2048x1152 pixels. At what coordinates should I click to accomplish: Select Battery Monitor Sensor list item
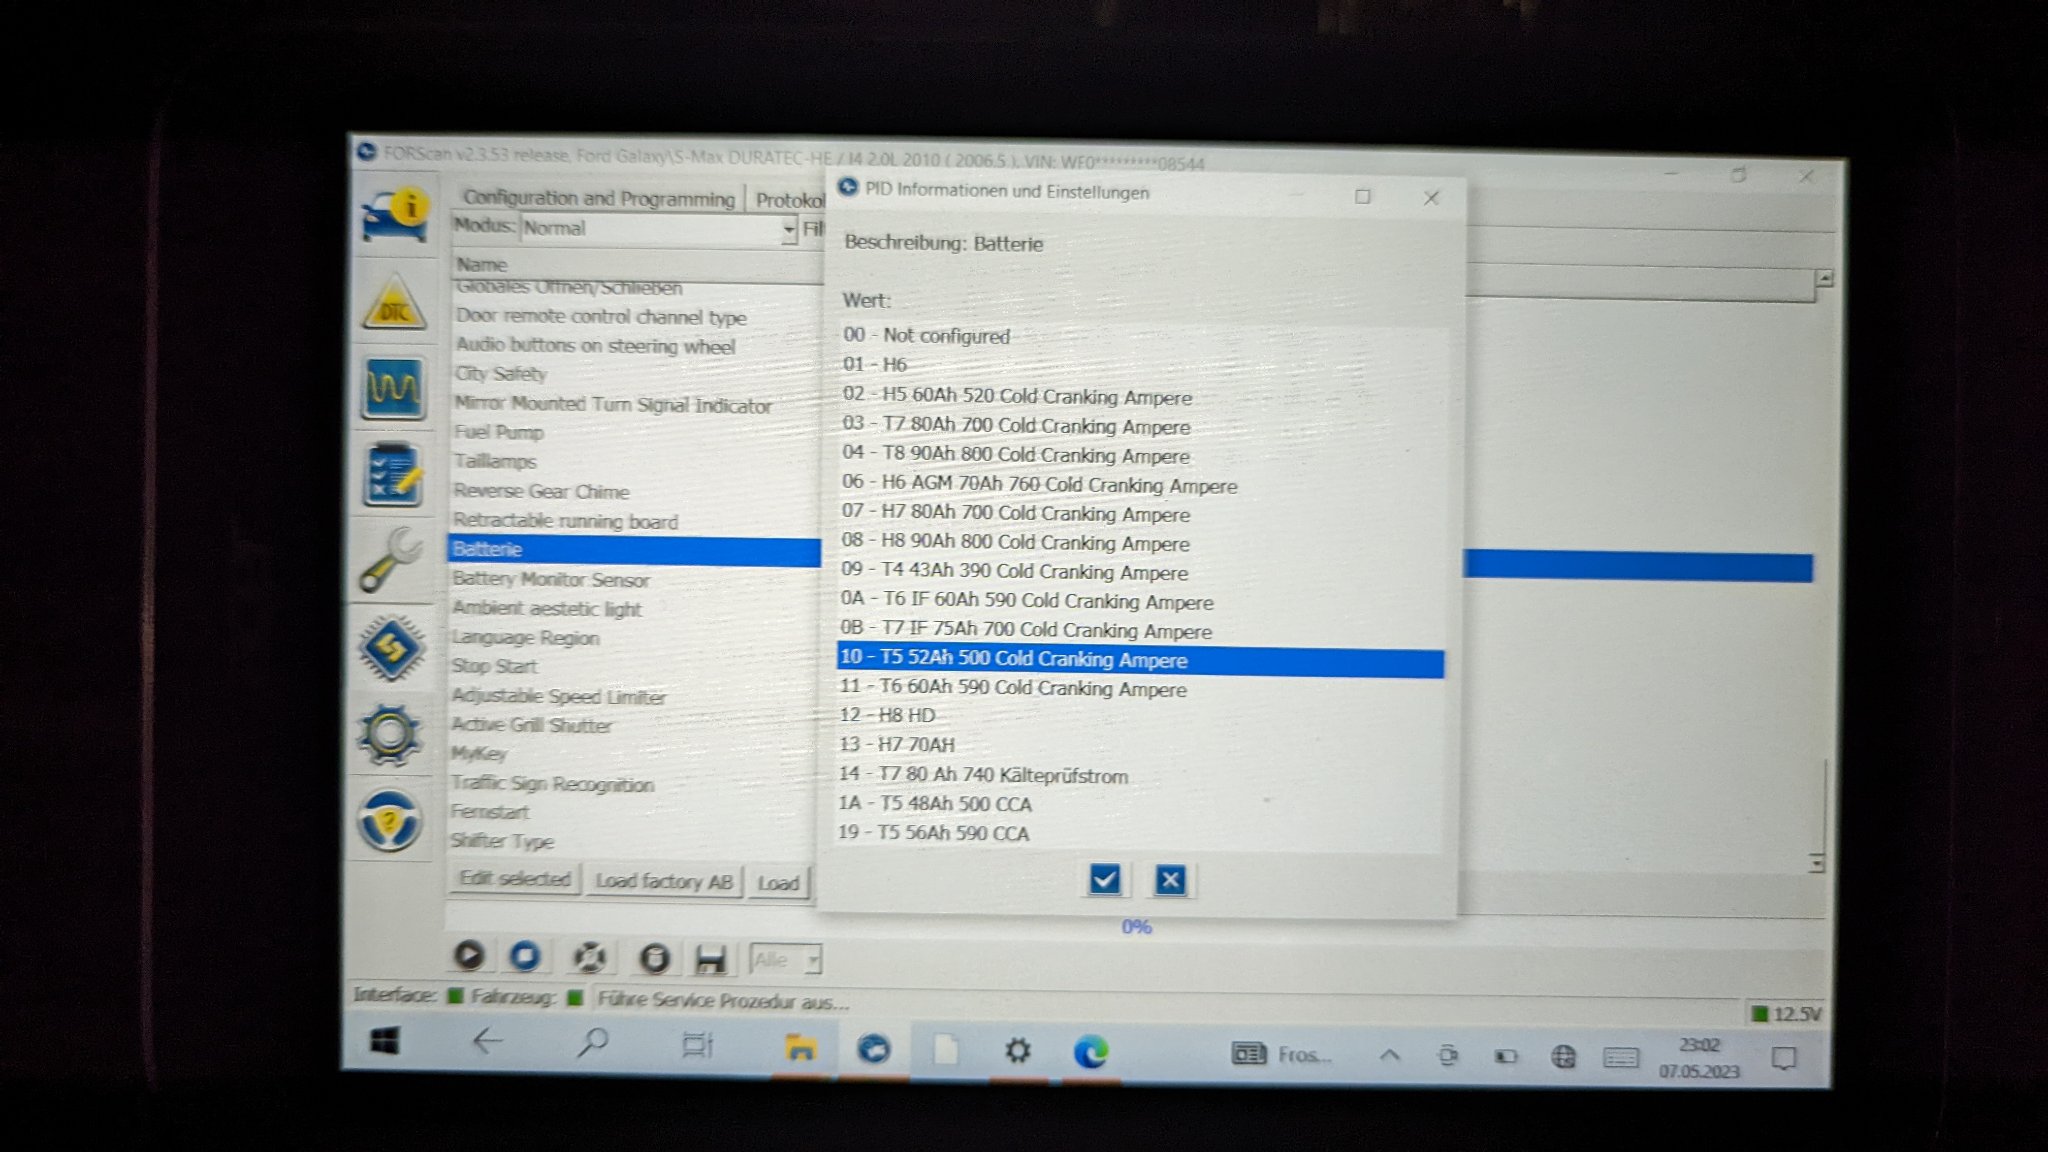point(551,579)
